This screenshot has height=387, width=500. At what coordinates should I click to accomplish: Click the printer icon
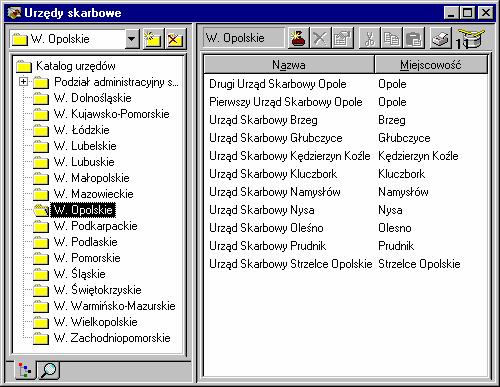coord(441,38)
